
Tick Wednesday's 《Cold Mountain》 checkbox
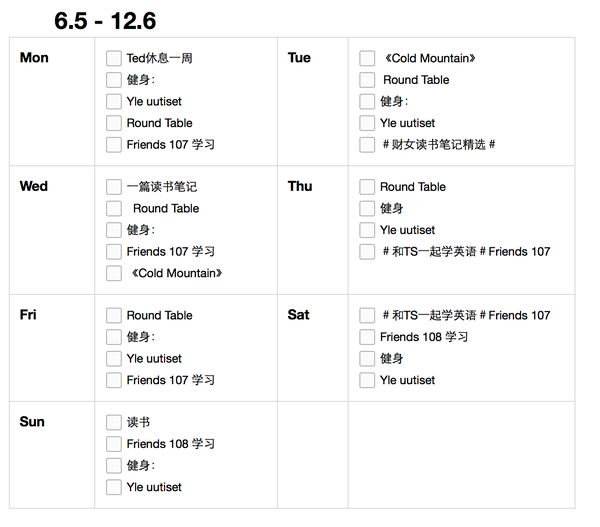(114, 274)
